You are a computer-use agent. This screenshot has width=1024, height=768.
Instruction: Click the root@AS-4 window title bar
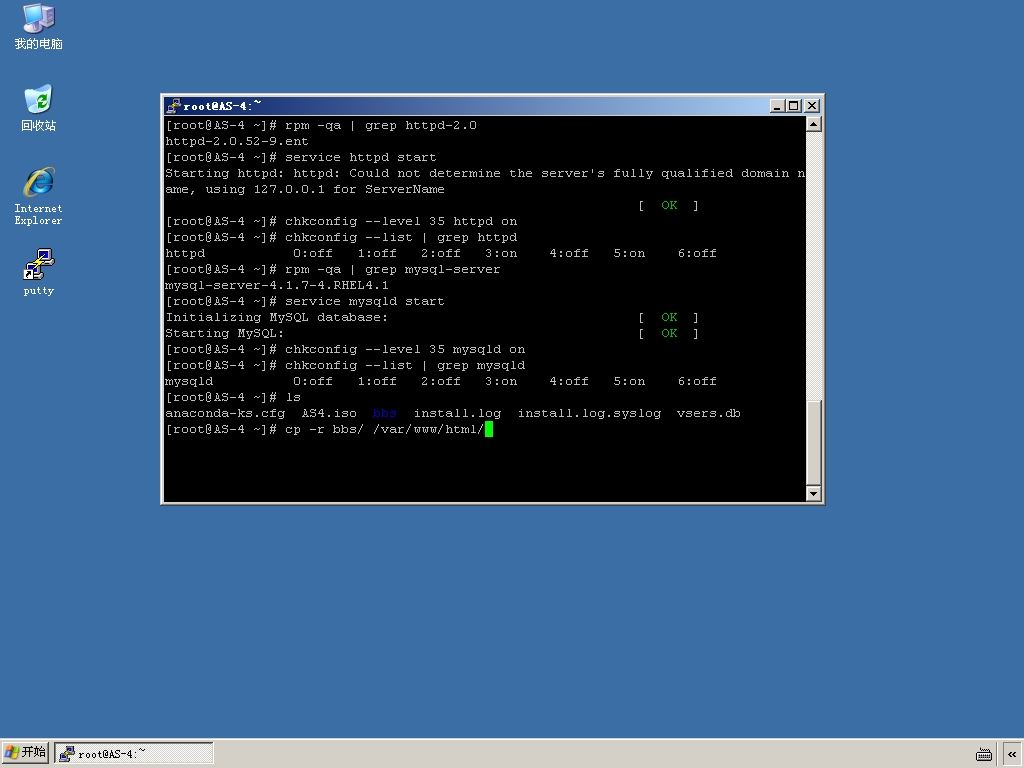point(467,106)
